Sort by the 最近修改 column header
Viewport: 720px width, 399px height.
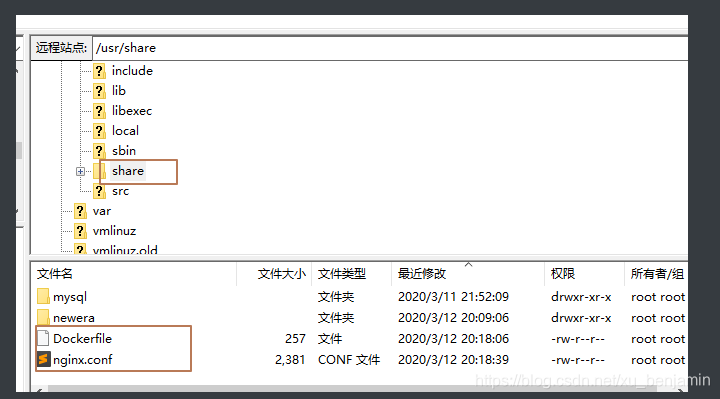point(468,274)
